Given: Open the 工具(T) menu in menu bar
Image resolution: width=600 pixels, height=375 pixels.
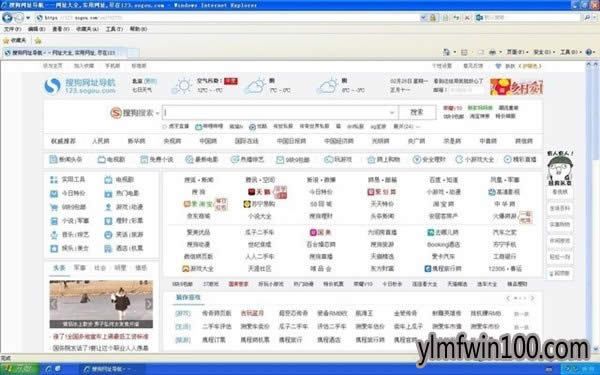Looking at the screenshot, I should coord(114,29).
